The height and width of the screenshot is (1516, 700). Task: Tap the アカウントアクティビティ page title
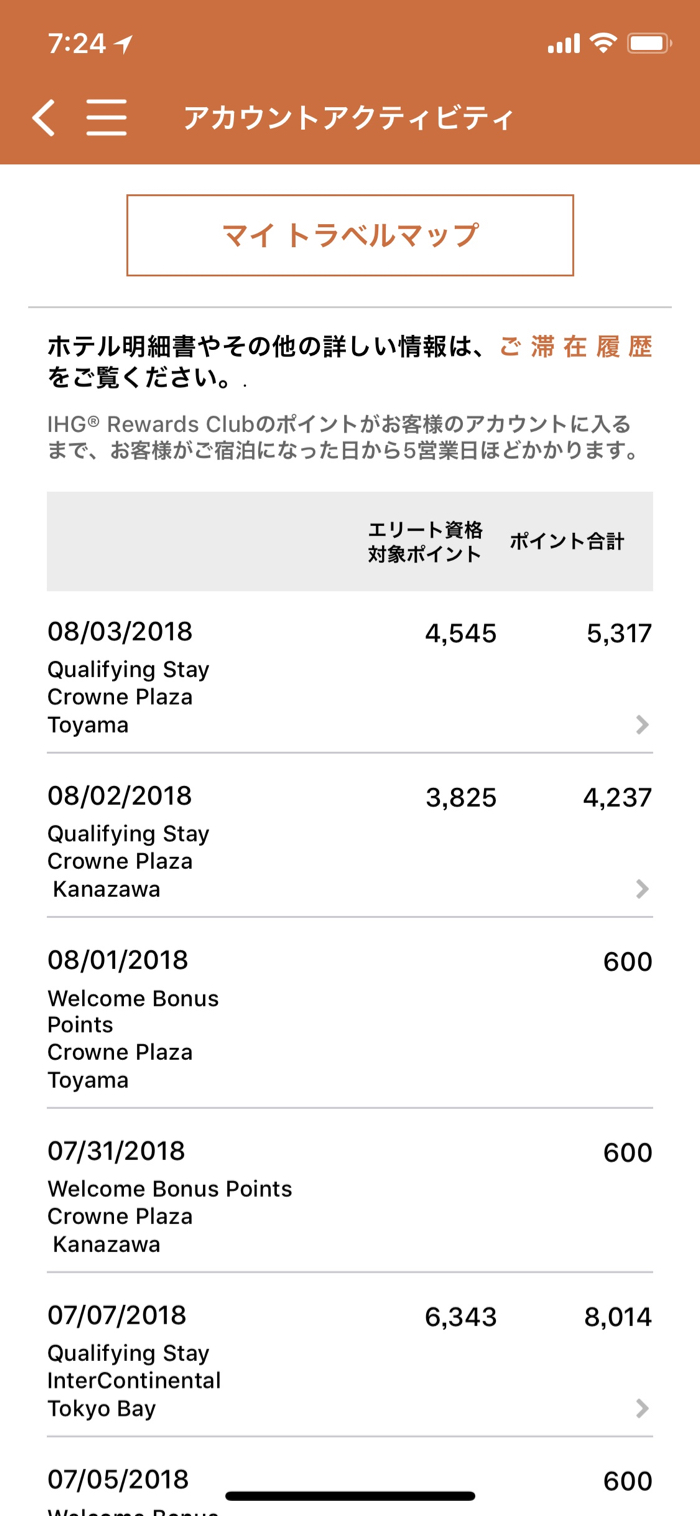(x=348, y=118)
